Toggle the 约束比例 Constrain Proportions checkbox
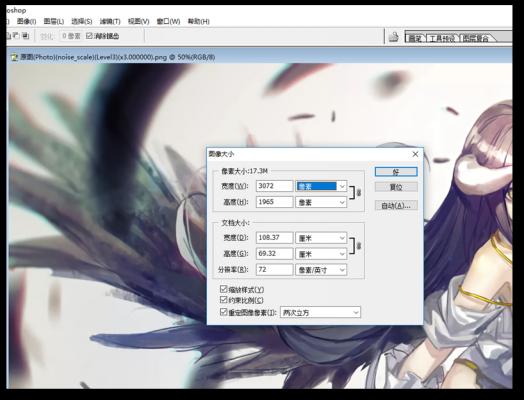The height and width of the screenshot is (400, 524). point(223,299)
